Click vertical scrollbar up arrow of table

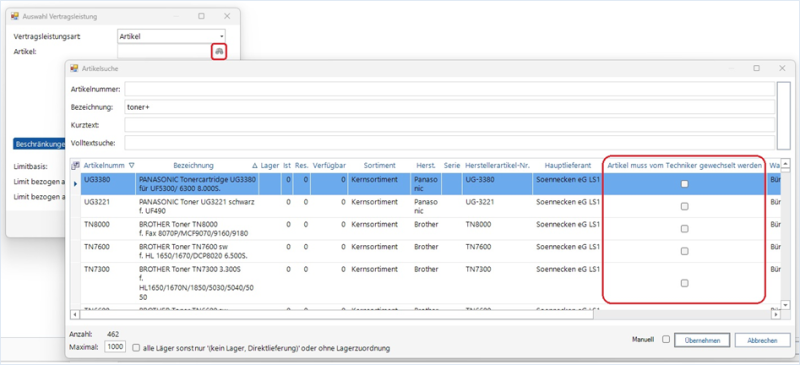point(786,163)
